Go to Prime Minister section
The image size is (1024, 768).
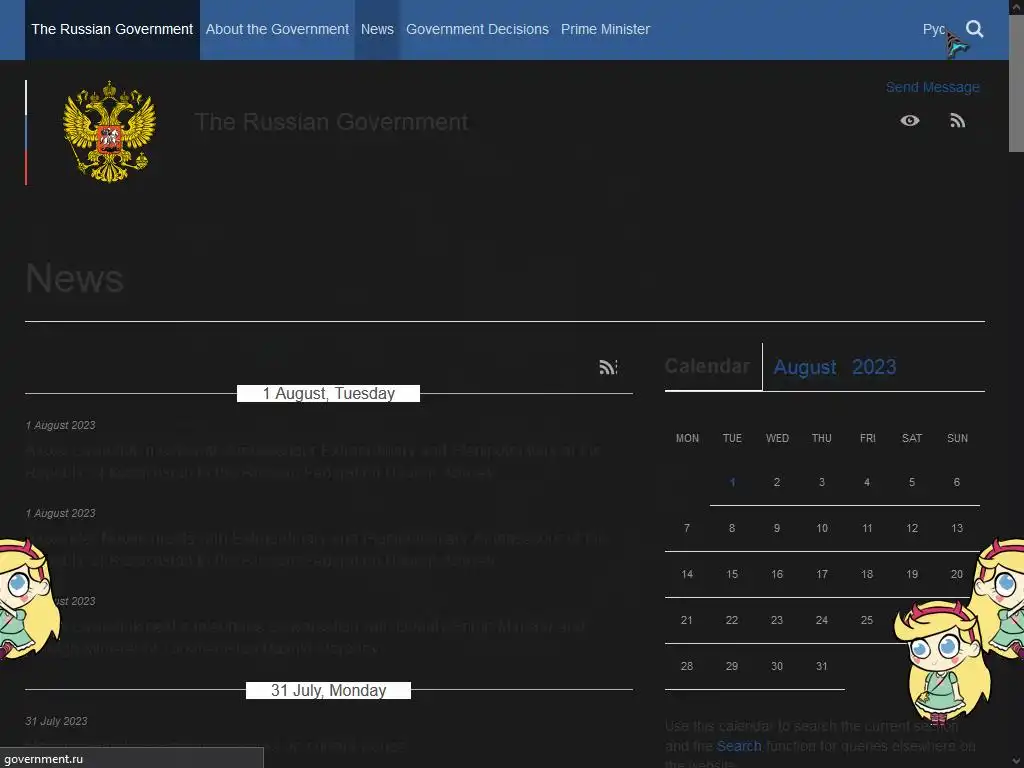[x=605, y=29]
